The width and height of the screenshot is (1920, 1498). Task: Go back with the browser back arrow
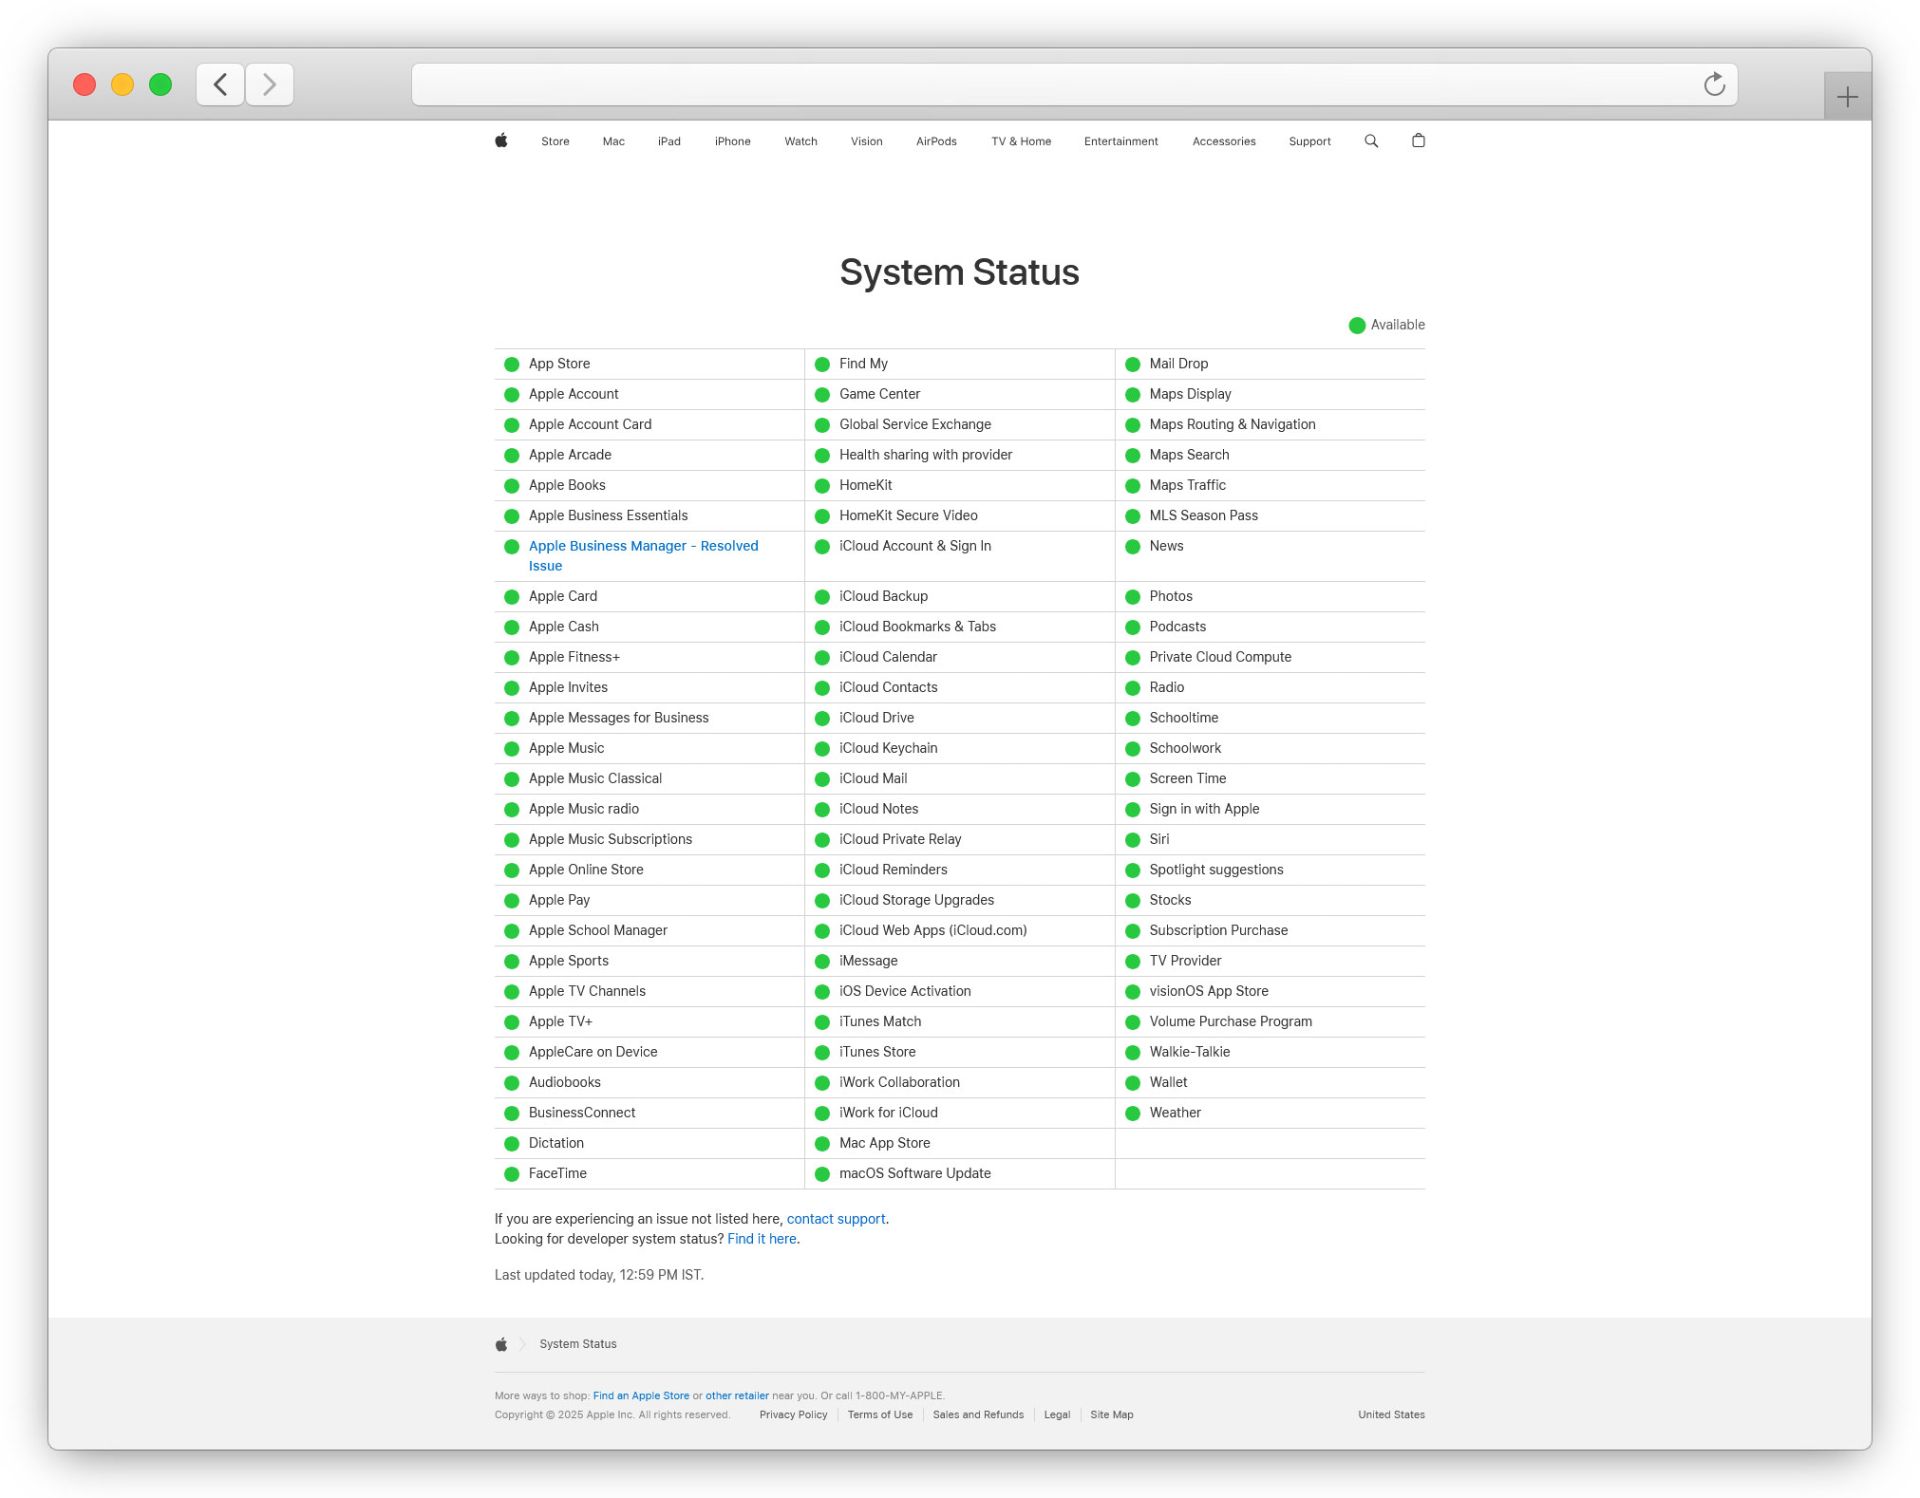[221, 84]
